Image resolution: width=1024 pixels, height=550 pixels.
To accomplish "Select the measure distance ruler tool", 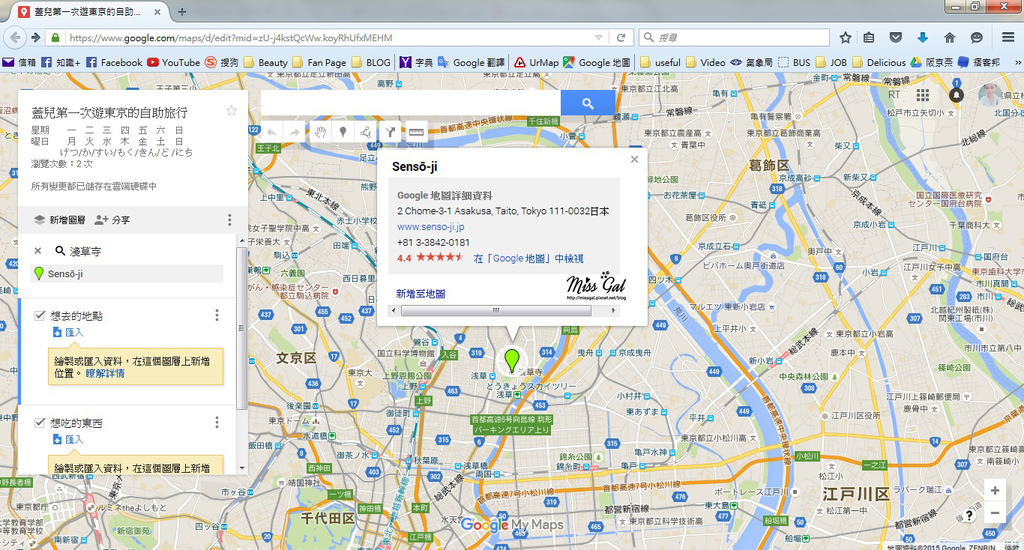I will [416, 133].
